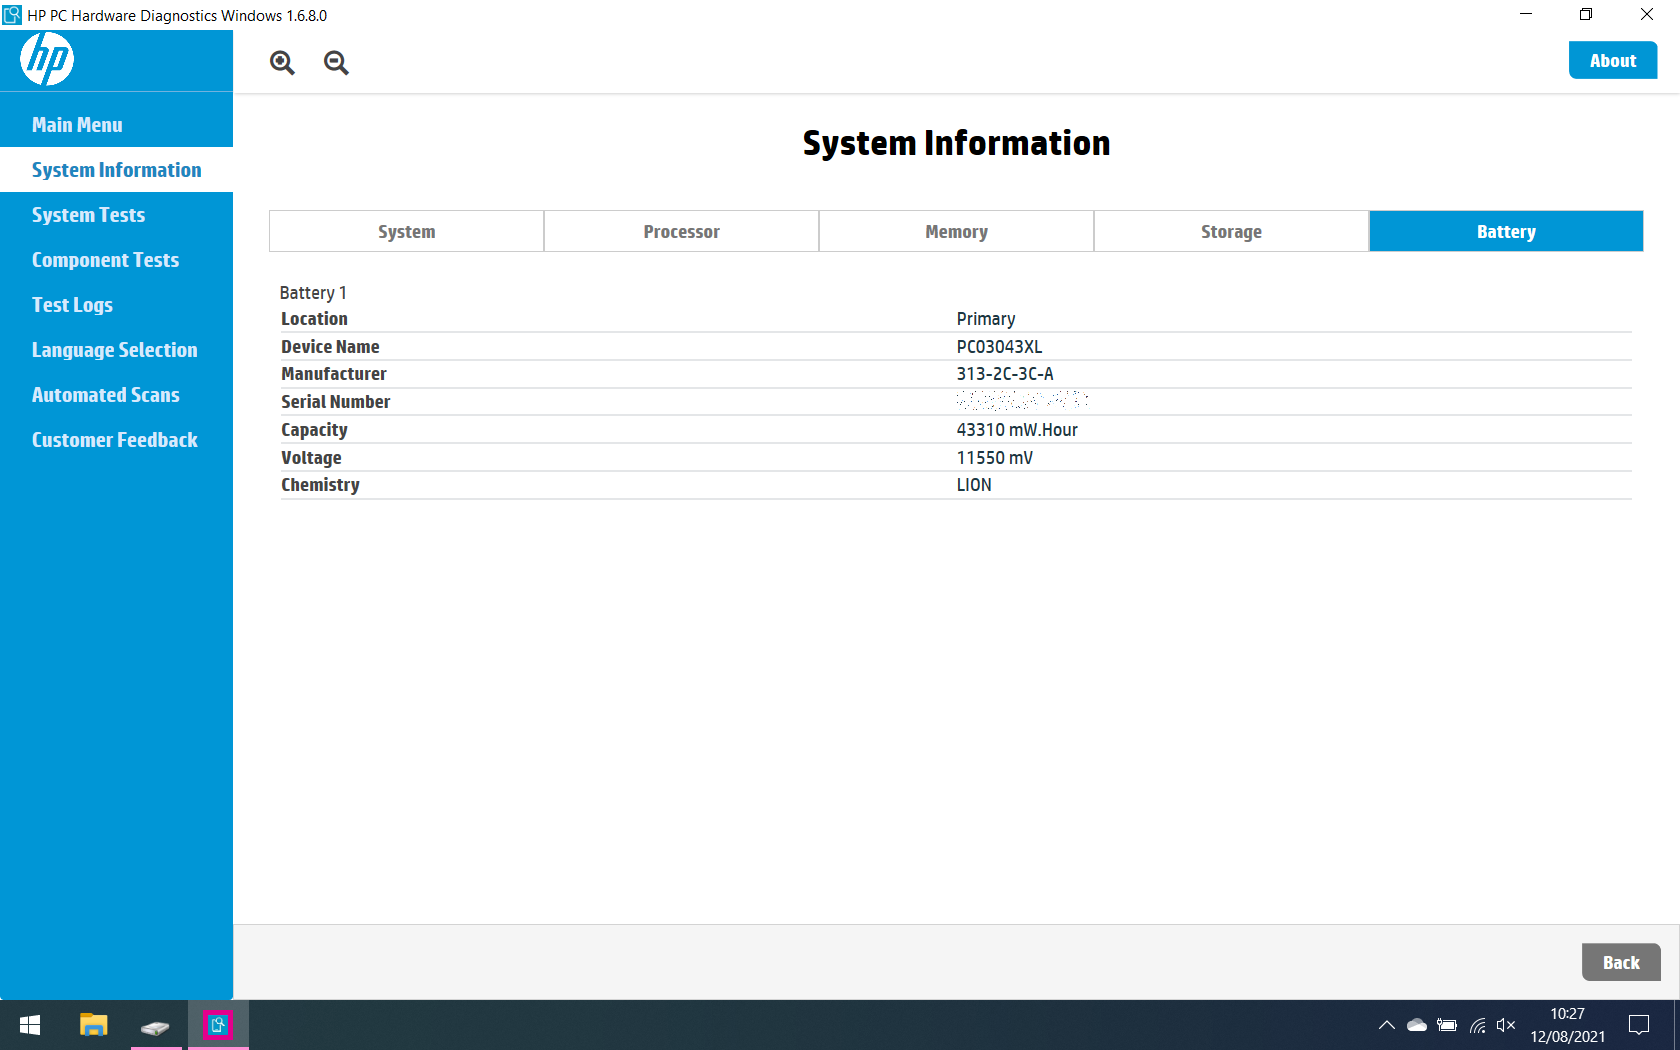Restore down the HP Diagnostics window
This screenshot has height=1050, width=1680.
[x=1586, y=14]
